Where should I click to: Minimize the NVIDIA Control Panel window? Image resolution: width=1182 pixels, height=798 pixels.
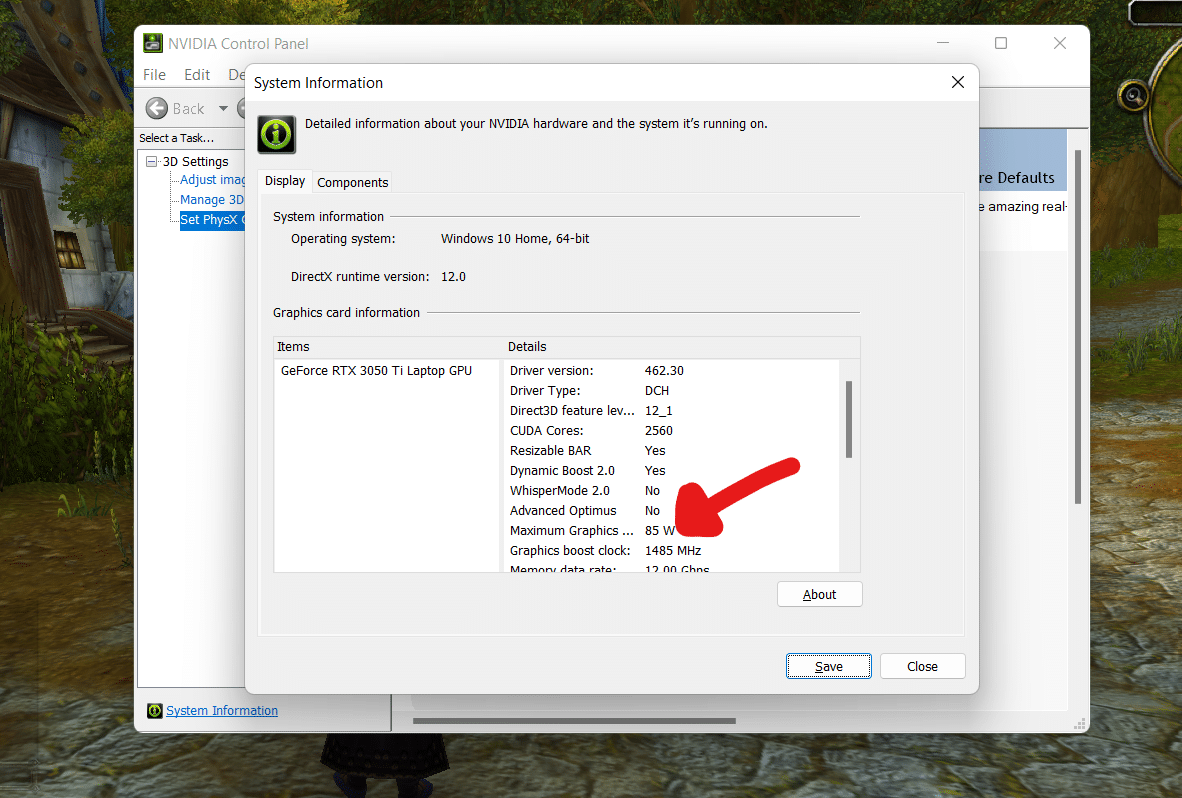coord(942,43)
